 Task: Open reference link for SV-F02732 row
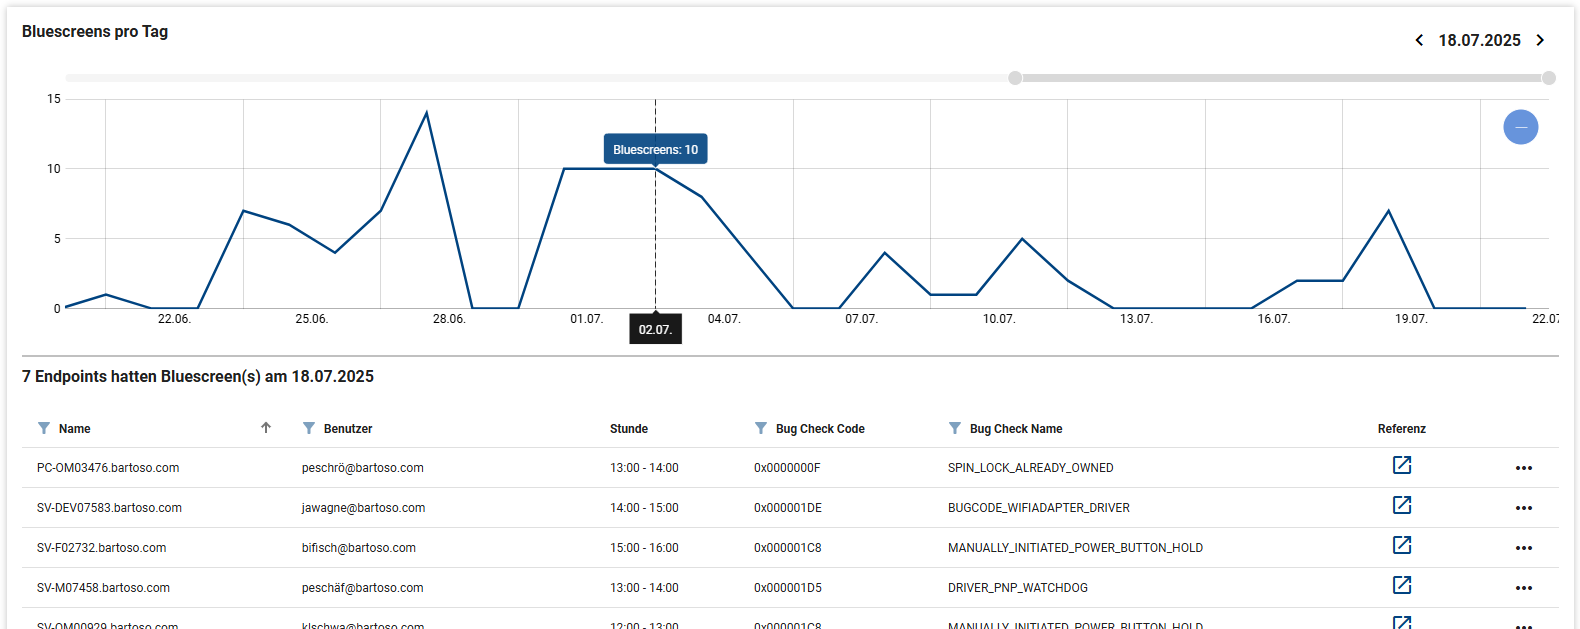(1402, 545)
